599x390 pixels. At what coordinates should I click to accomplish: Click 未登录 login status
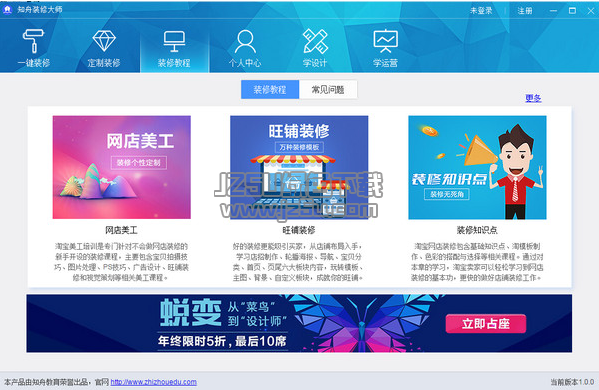[481, 11]
